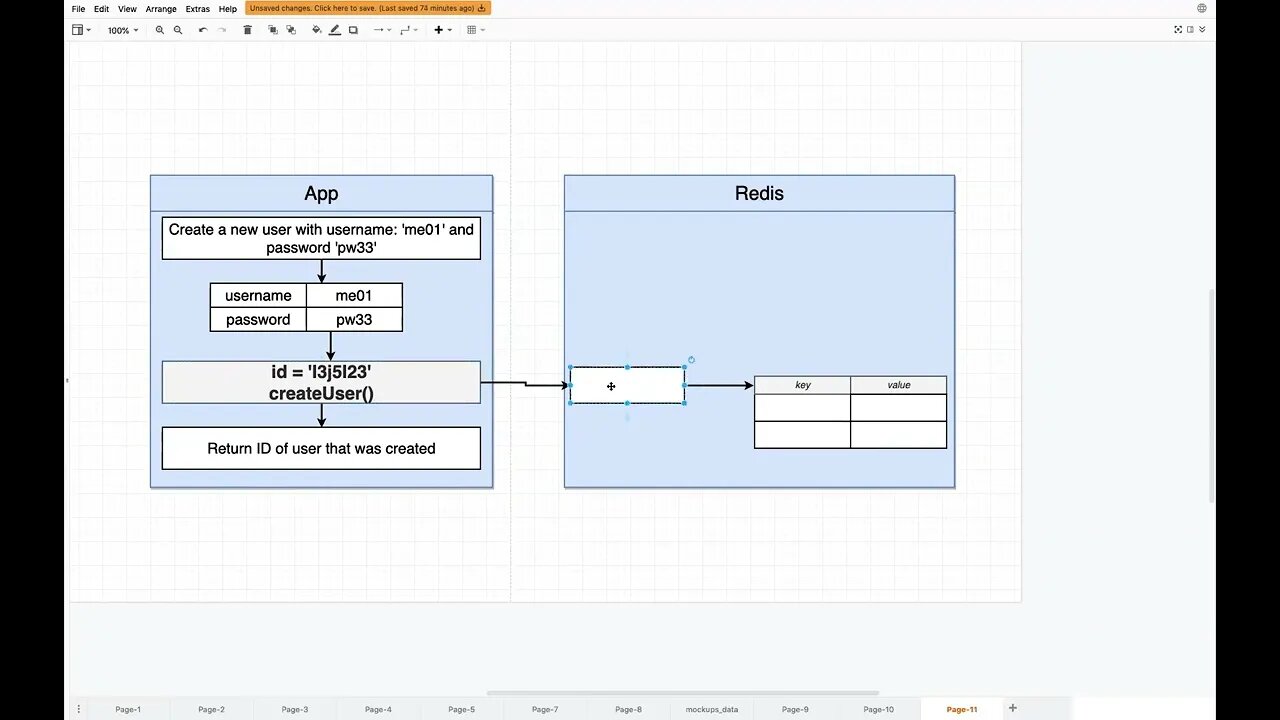Open the Edit menu
1280x720 pixels.
101,8
